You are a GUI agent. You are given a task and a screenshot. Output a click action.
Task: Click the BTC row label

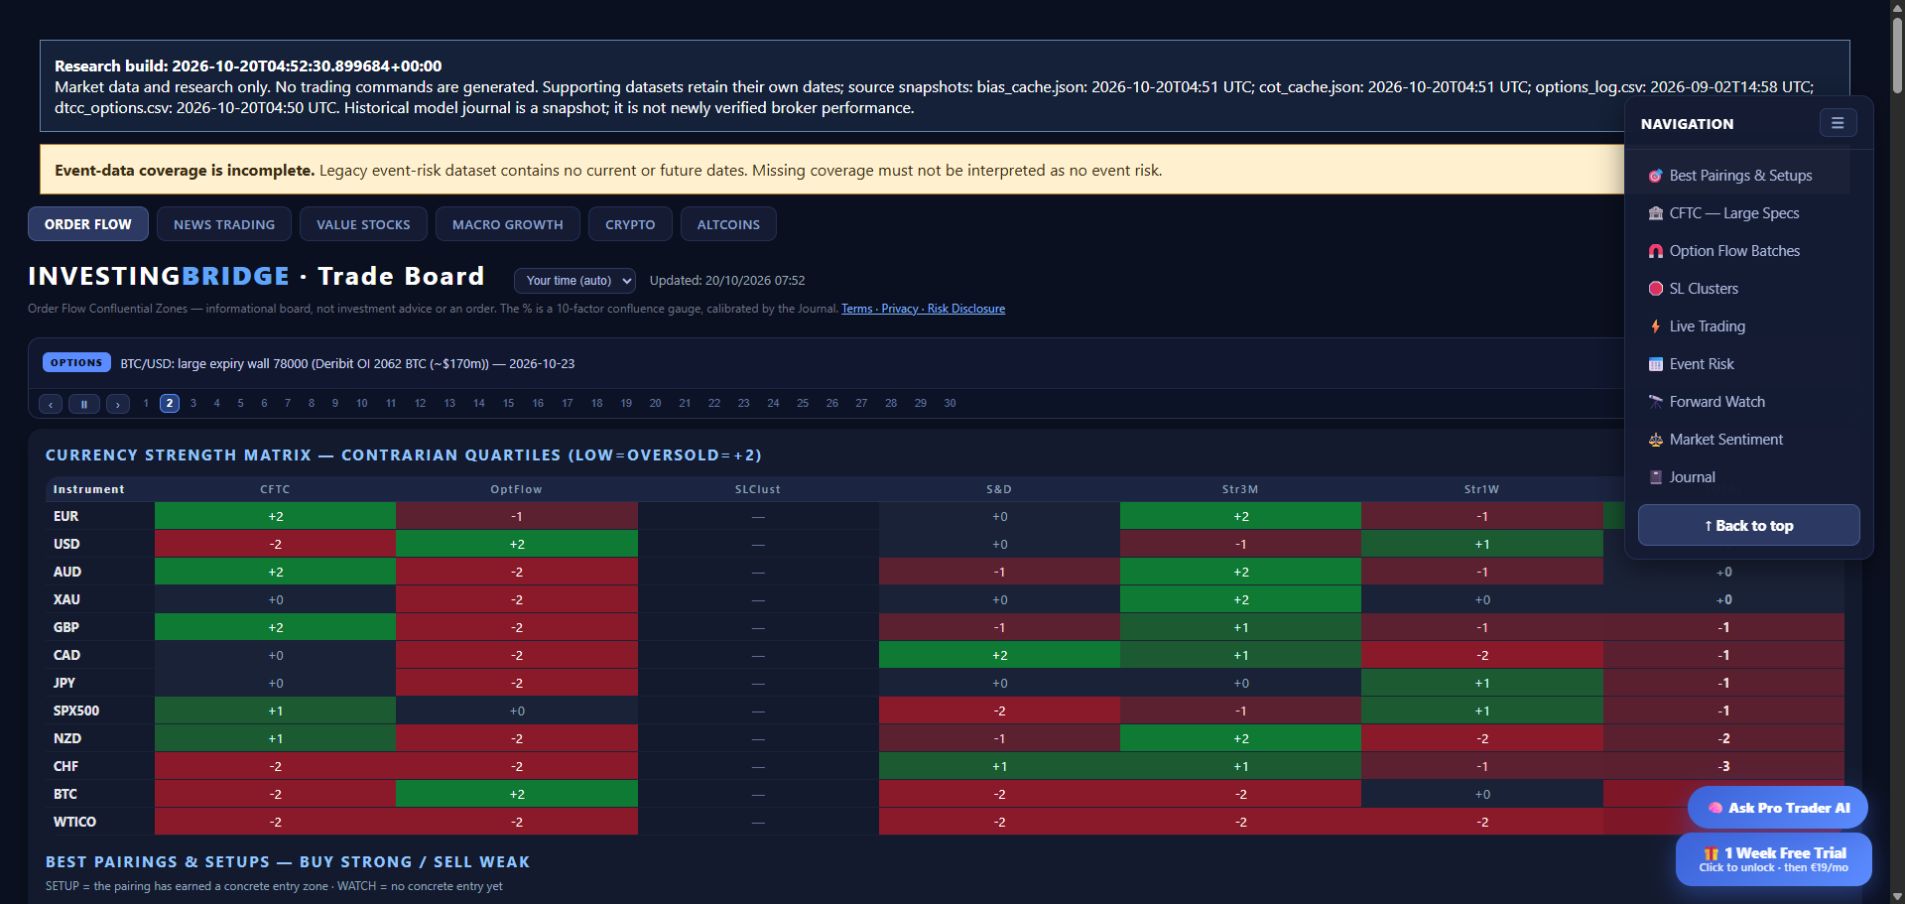pyautogui.click(x=65, y=794)
